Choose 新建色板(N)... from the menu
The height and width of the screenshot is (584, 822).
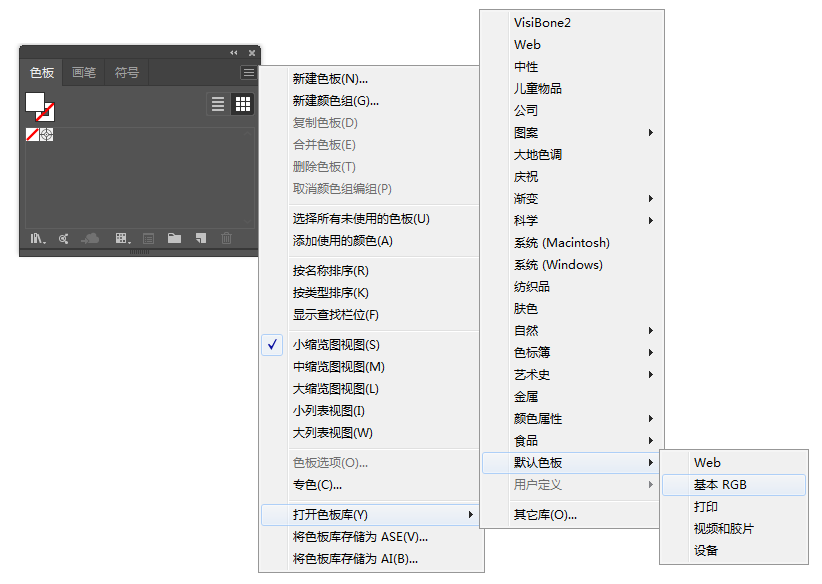(370, 79)
